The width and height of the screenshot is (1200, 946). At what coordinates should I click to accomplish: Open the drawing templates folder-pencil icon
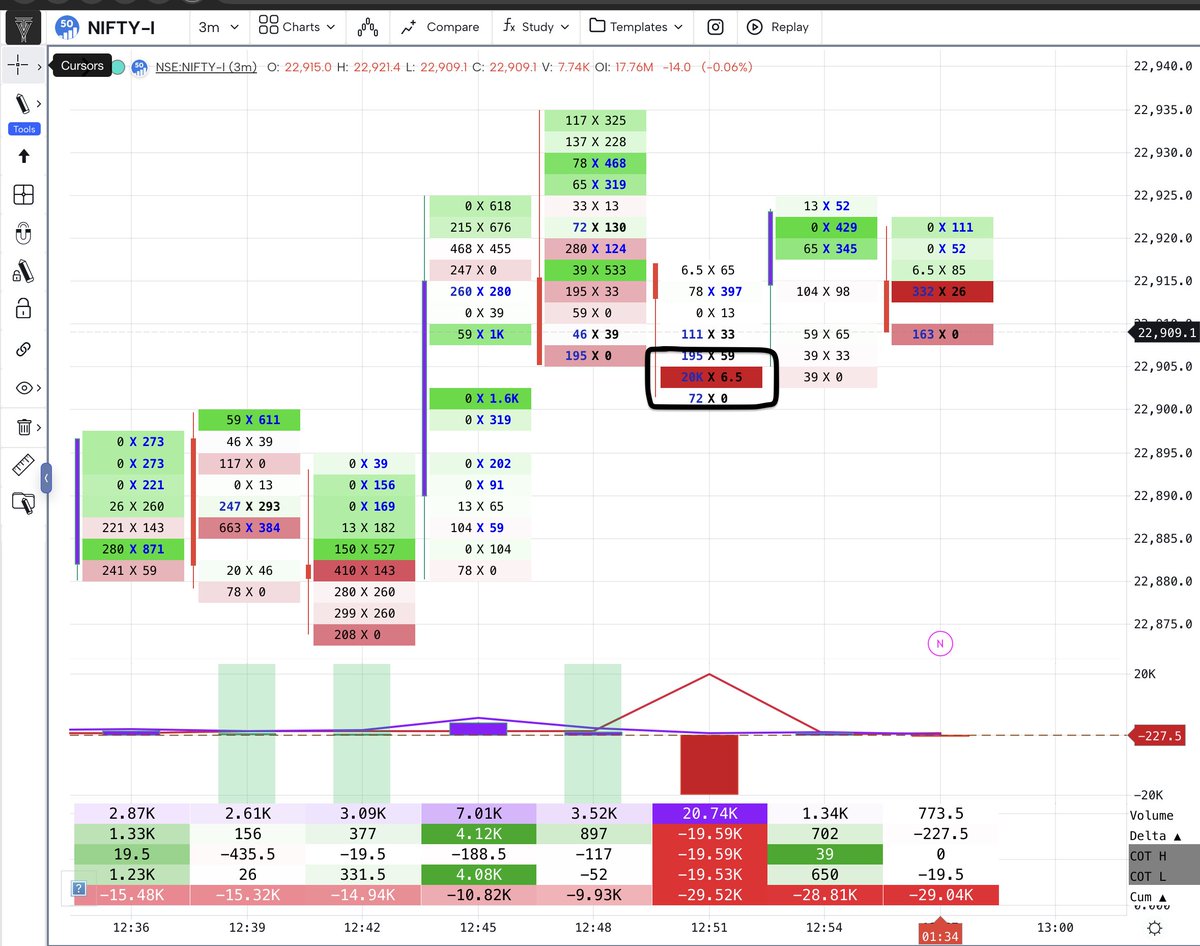coord(24,503)
